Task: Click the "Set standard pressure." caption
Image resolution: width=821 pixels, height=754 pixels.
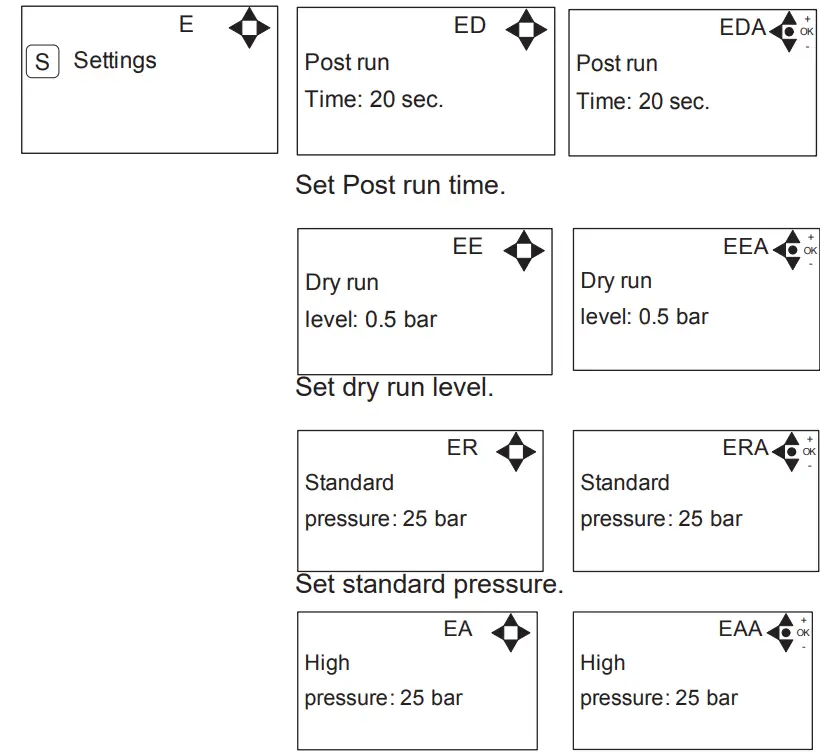Action: tap(429, 585)
